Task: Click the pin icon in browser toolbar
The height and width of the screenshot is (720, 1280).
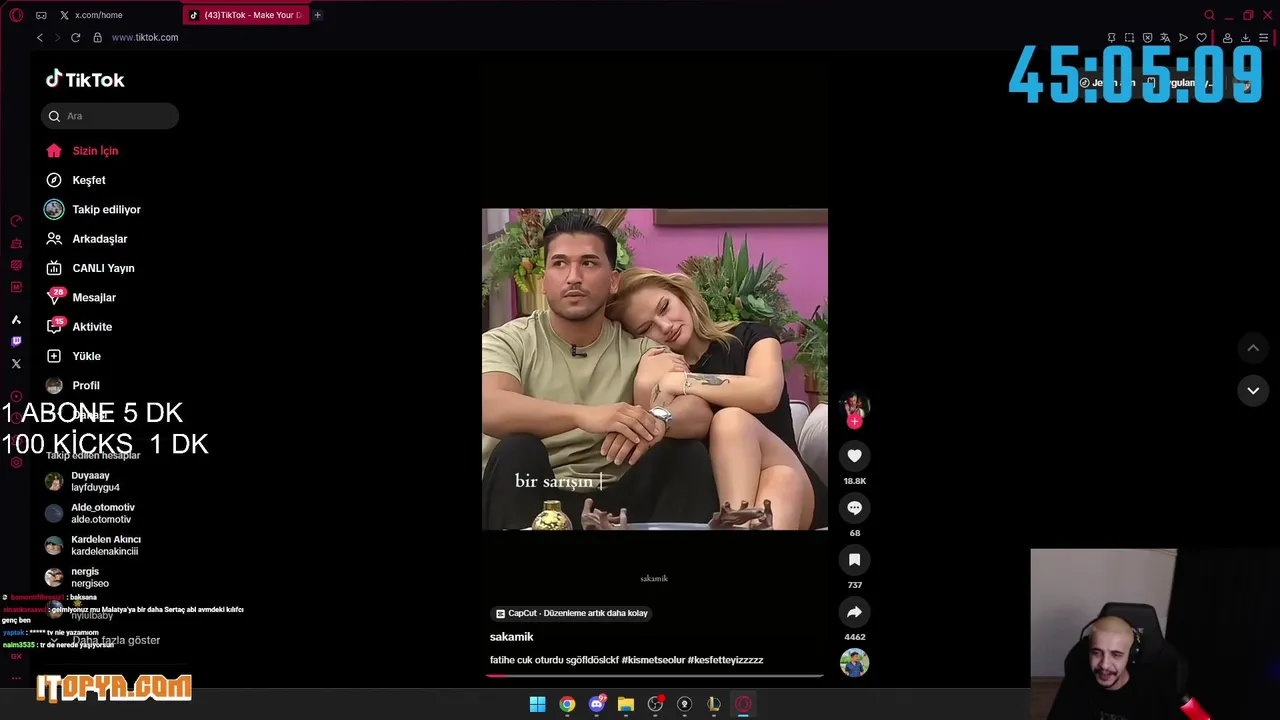Action: pos(1111,38)
